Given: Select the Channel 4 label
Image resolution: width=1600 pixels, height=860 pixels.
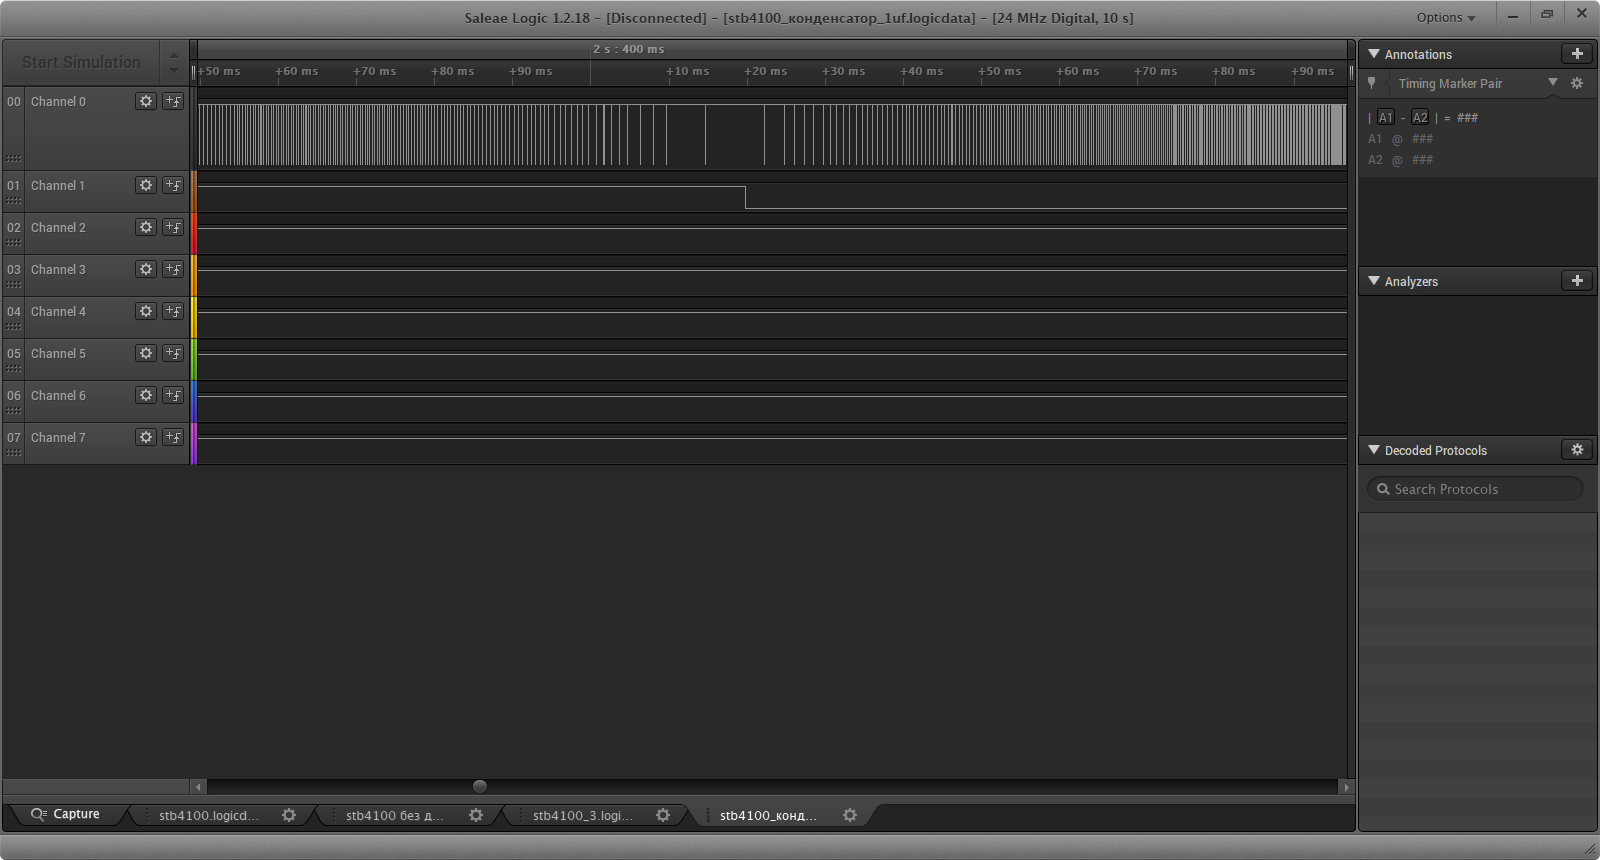Looking at the screenshot, I should click(58, 311).
